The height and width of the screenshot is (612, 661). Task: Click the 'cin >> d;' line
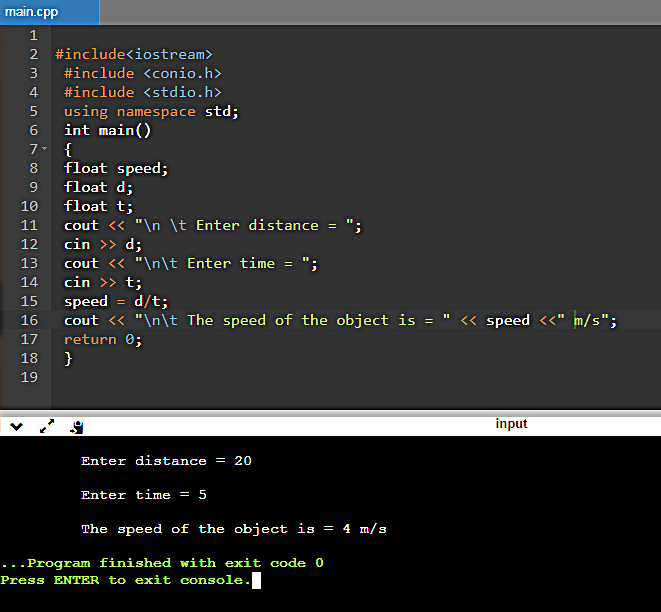[103, 244]
